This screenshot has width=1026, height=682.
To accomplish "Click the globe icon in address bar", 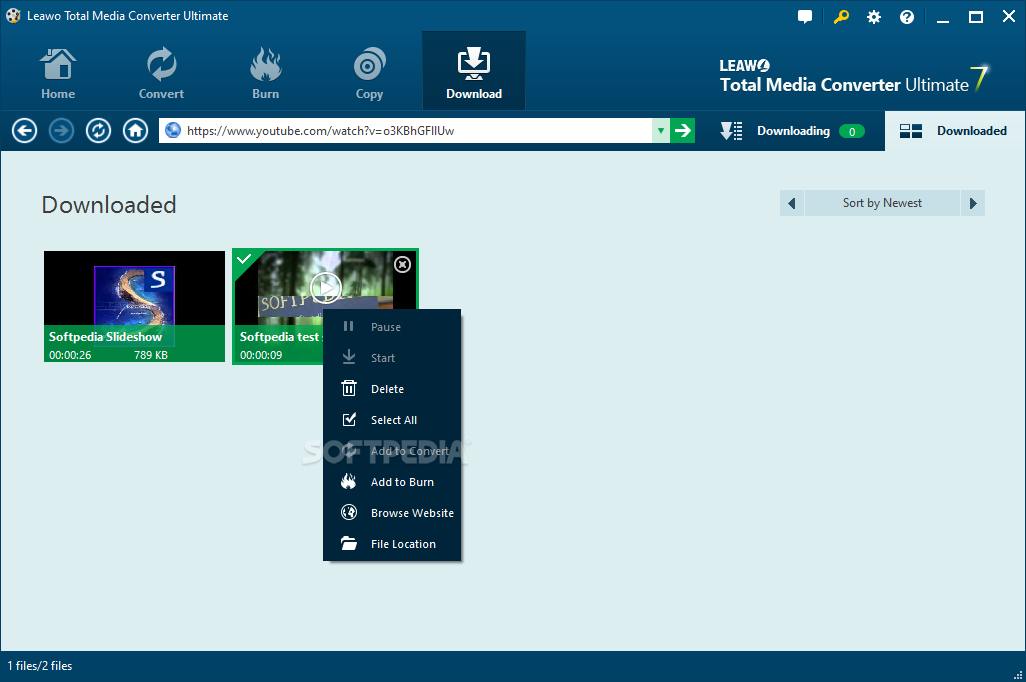I will point(173,130).
